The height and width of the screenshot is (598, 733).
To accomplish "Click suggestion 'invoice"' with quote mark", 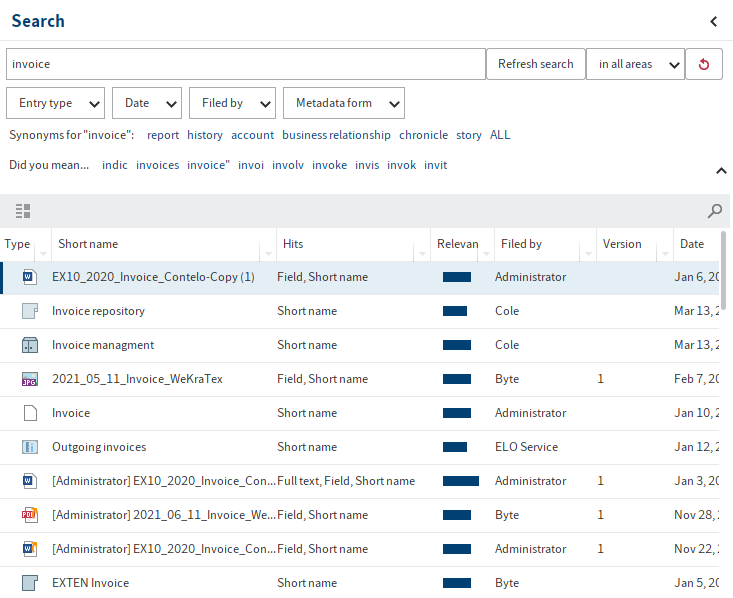I will click(208, 165).
